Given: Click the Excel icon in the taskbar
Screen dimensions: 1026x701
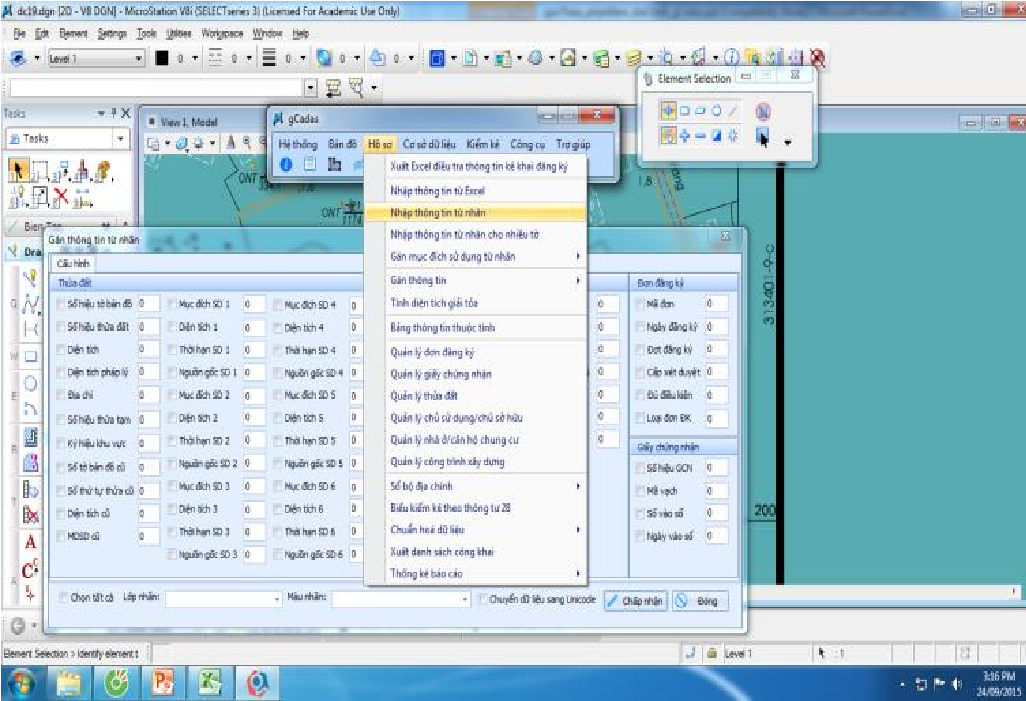Looking at the screenshot, I should [211, 682].
